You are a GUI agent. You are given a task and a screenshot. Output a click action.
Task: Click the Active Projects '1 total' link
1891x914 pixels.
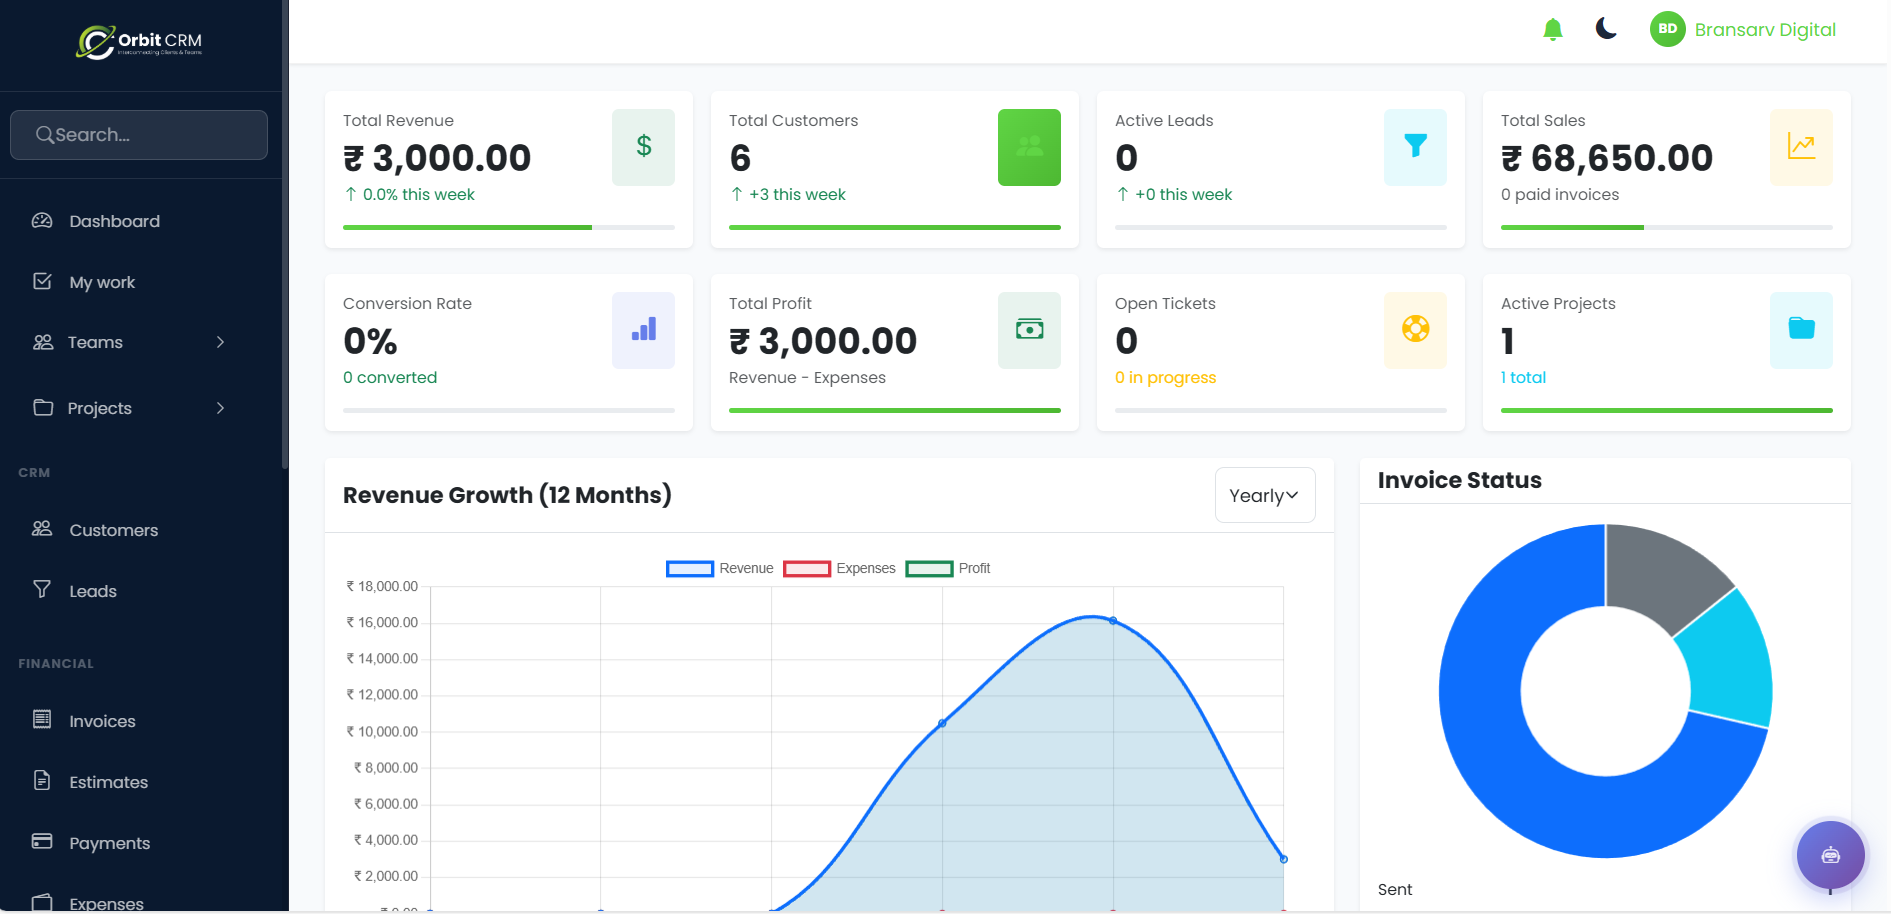(x=1522, y=377)
